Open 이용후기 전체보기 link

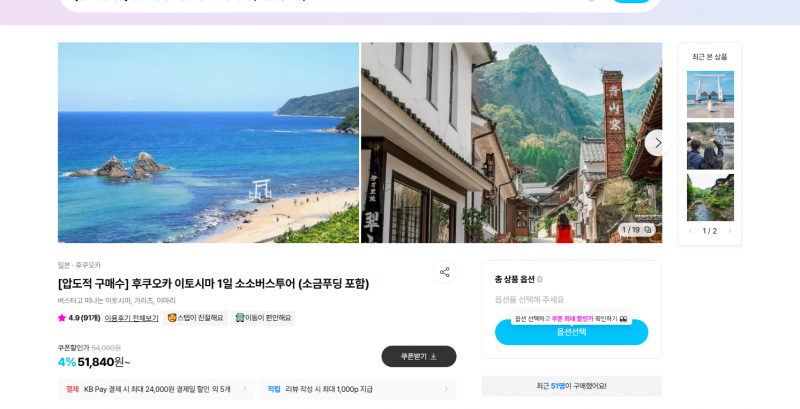point(132,318)
